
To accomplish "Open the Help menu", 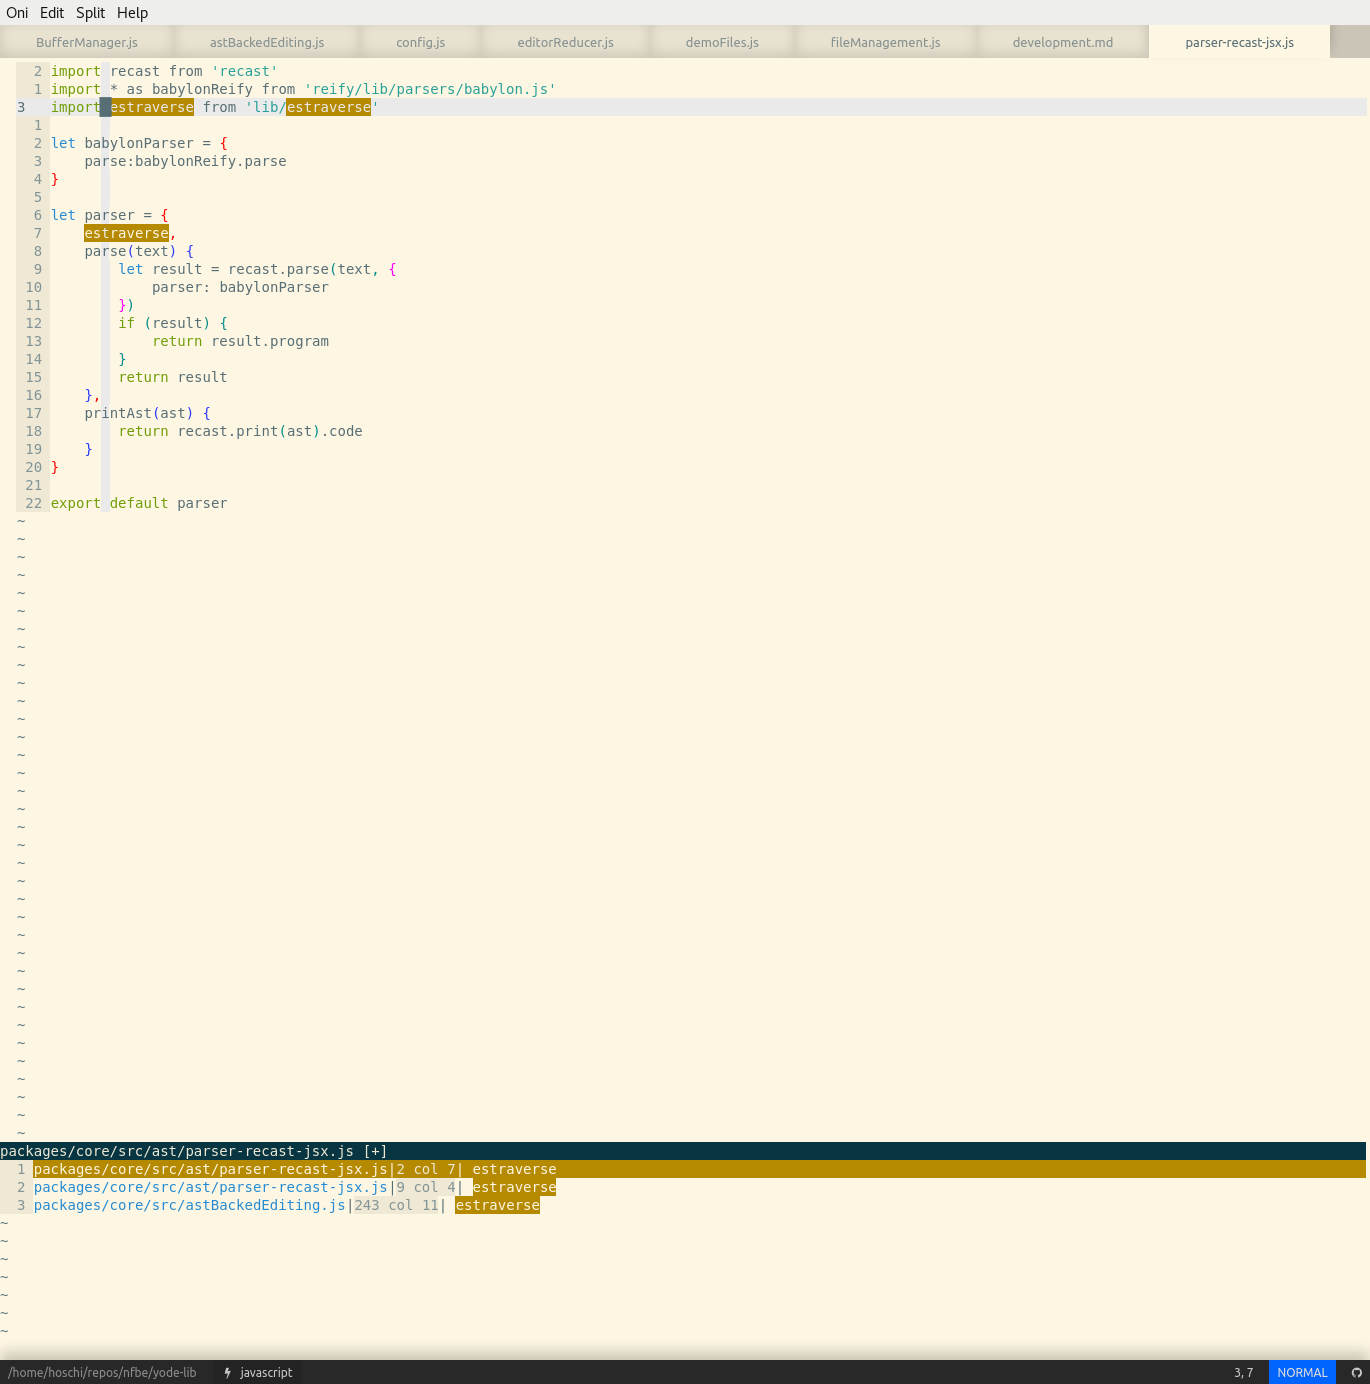I will (132, 13).
